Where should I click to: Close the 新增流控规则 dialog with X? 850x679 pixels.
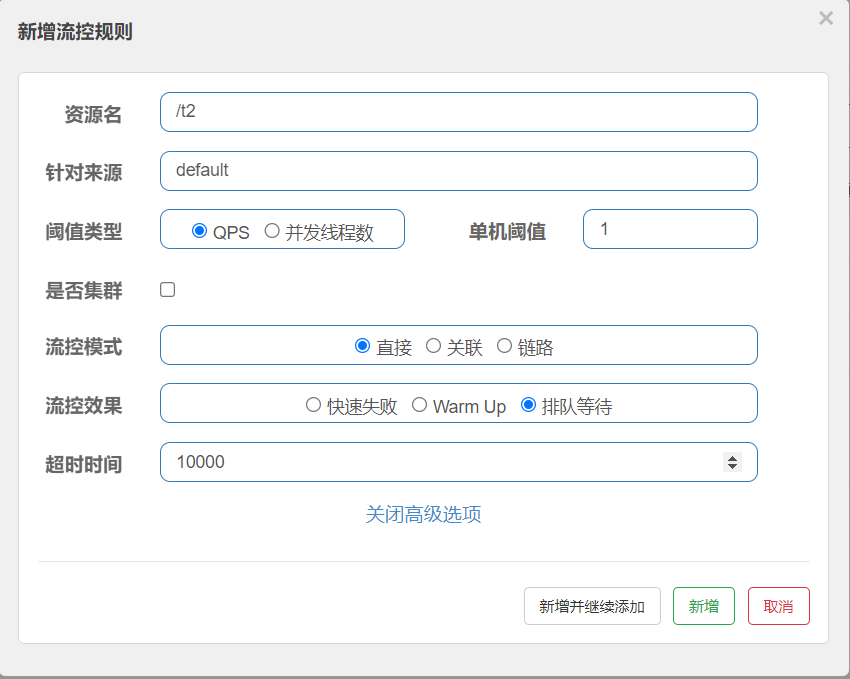point(825,18)
